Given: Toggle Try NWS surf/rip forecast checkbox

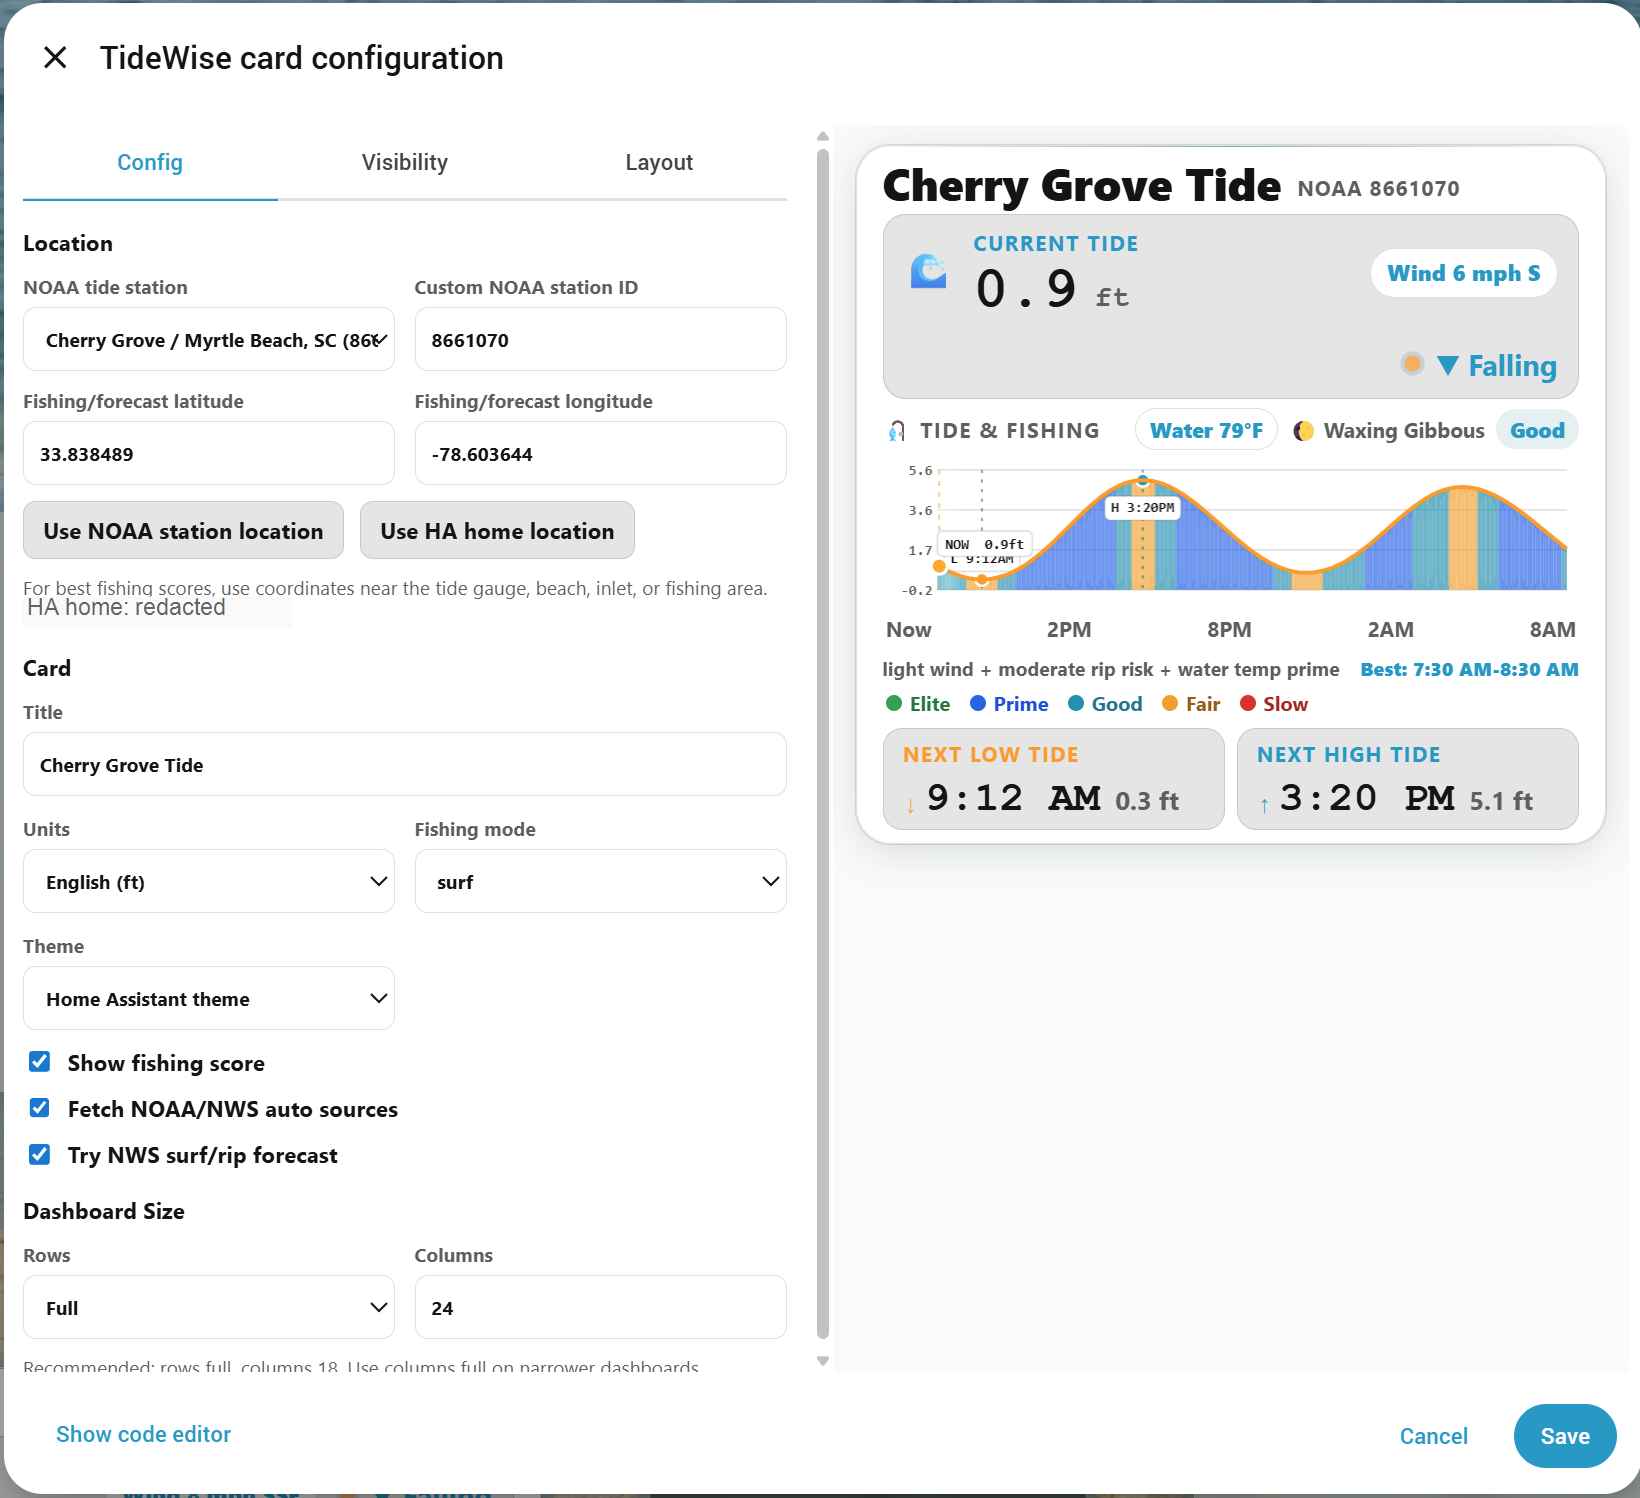Looking at the screenshot, I should 40,1154.
